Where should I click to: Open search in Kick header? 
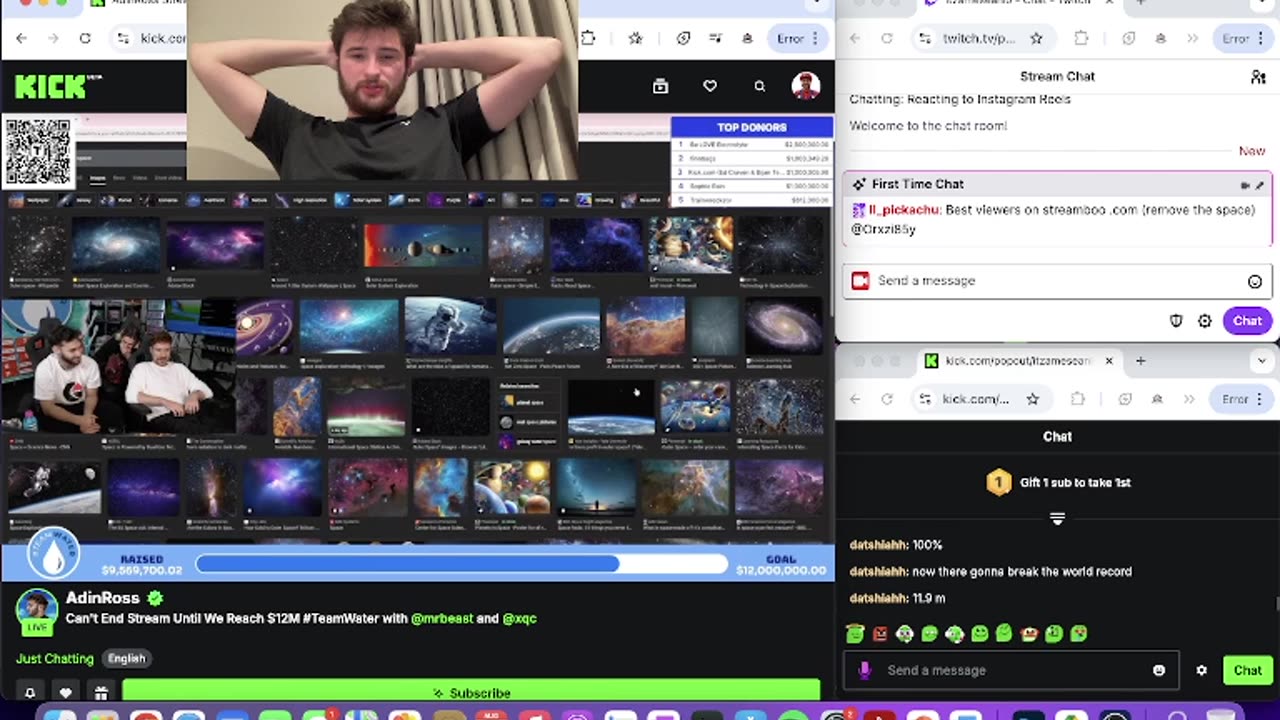[760, 86]
